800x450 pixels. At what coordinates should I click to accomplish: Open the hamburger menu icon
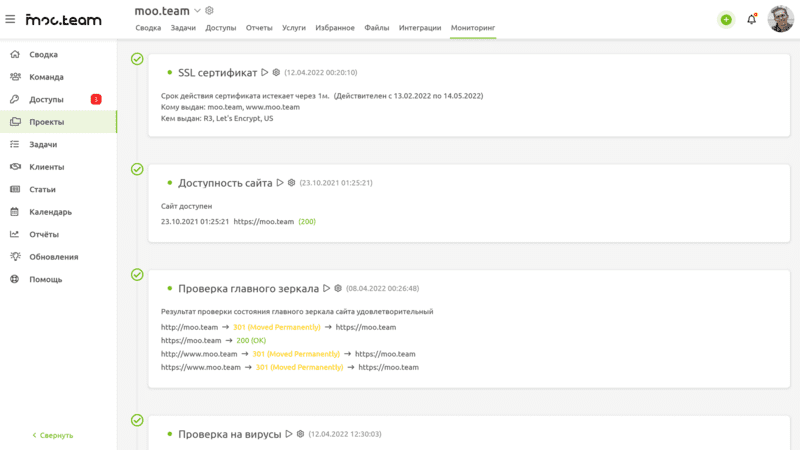[x=10, y=19]
